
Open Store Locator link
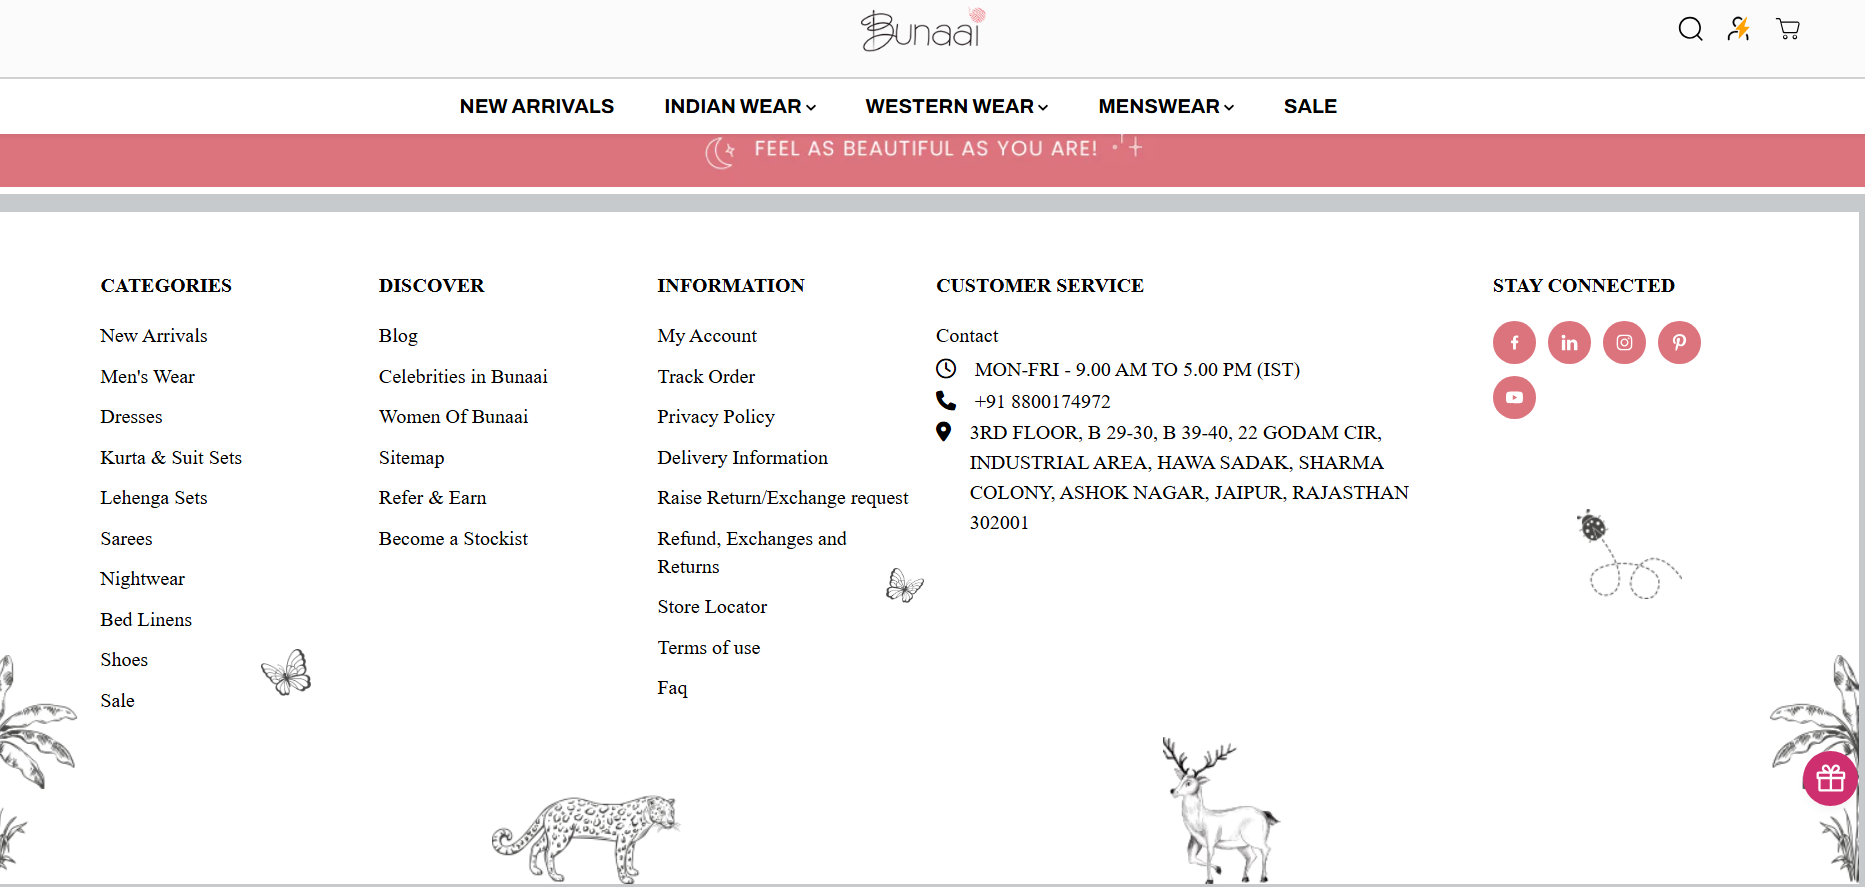click(x=712, y=607)
